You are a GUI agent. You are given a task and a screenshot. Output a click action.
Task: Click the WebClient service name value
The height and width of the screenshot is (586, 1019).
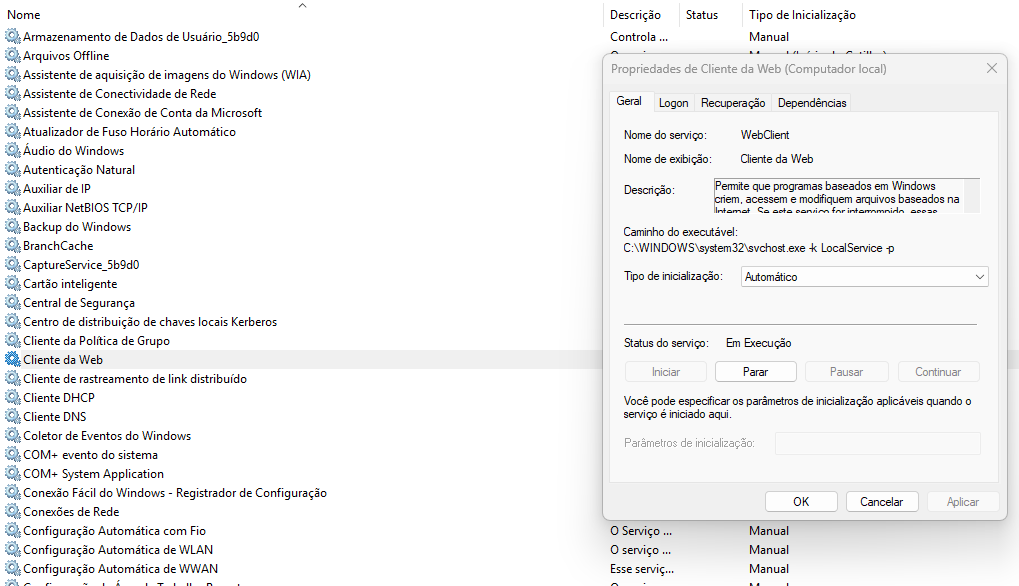point(765,135)
